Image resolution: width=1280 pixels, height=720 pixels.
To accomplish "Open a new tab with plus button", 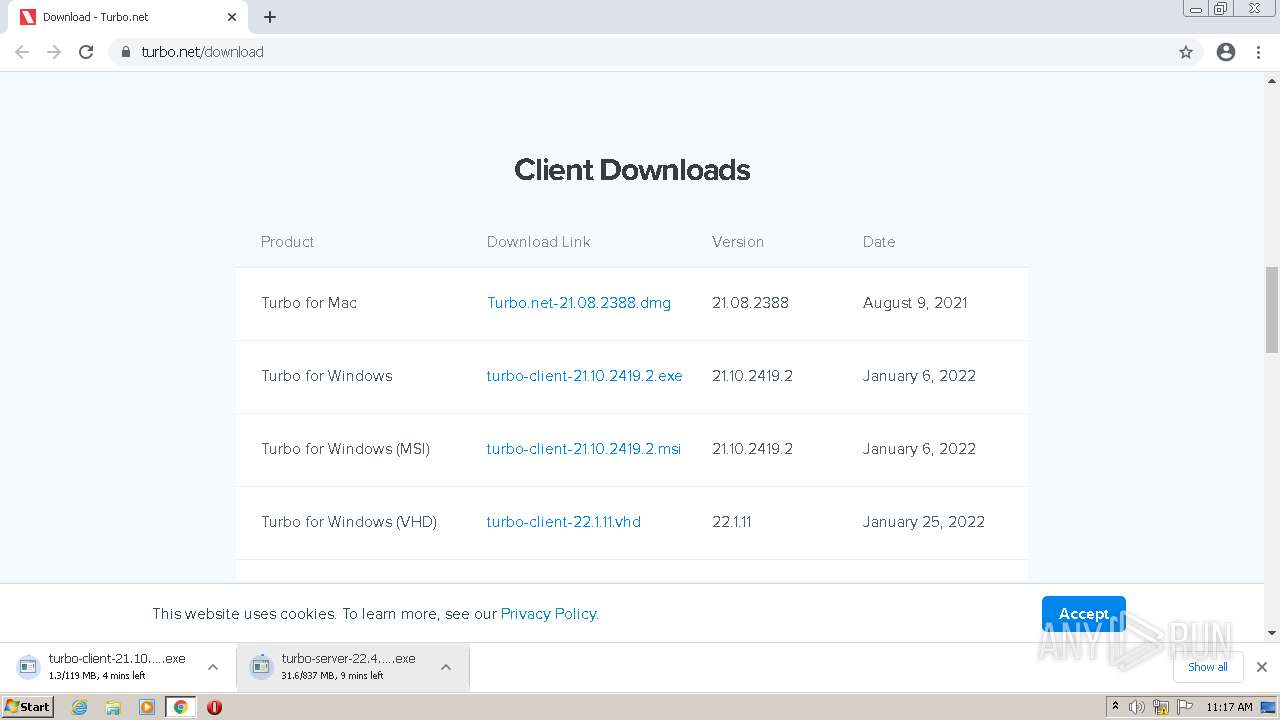I will (270, 17).
